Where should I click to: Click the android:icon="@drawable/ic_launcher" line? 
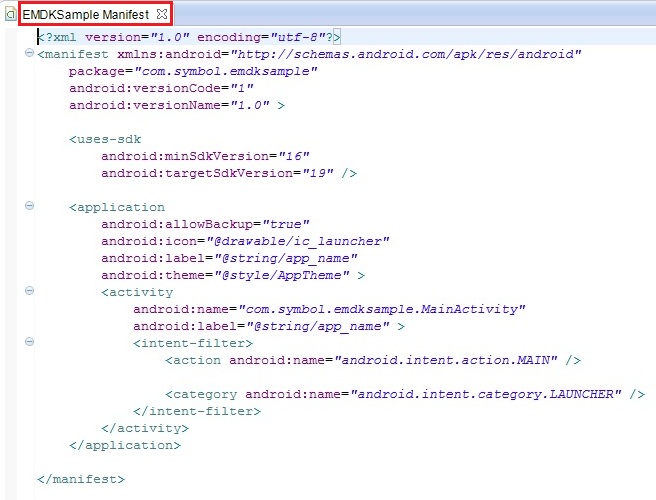pyautogui.click(x=245, y=241)
